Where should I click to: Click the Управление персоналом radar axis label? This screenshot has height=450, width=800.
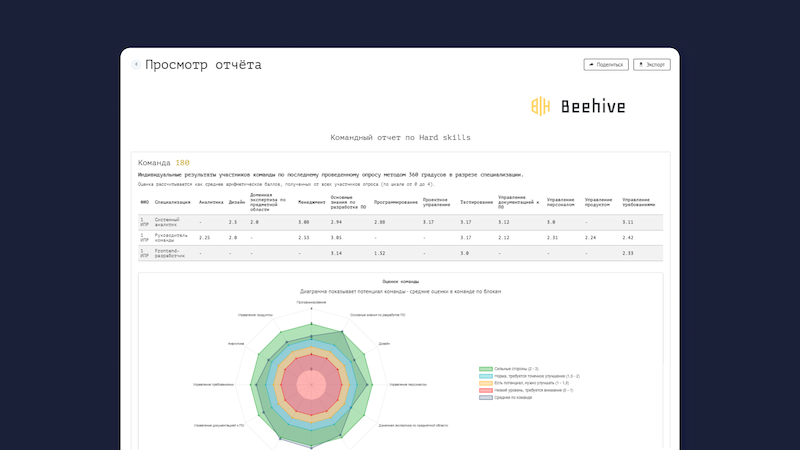click(408, 385)
